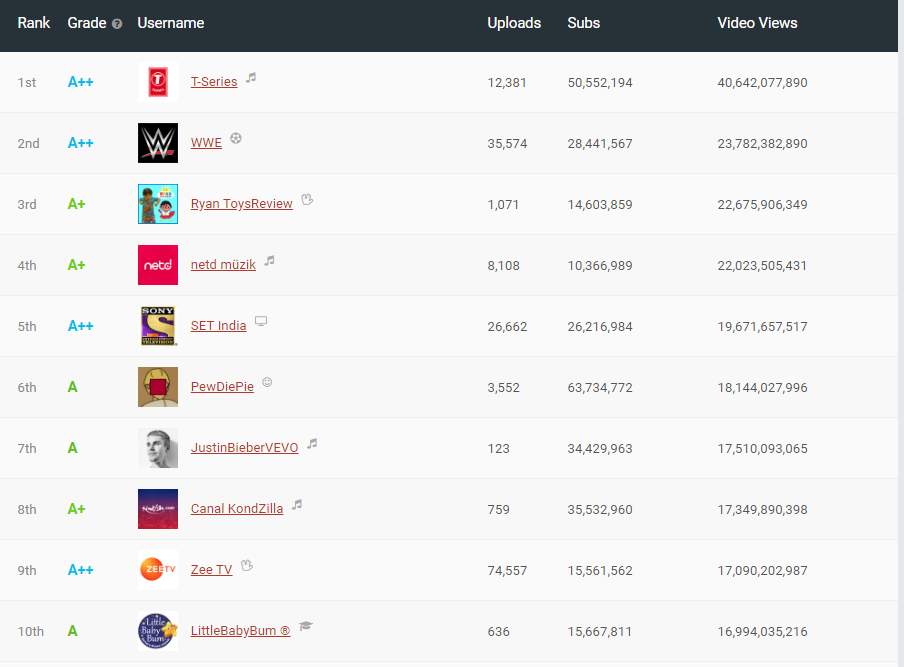Select the A grade in PewDiePie row
Image resolution: width=904 pixels, height=667 pixels.
click(x=73, y=387)
